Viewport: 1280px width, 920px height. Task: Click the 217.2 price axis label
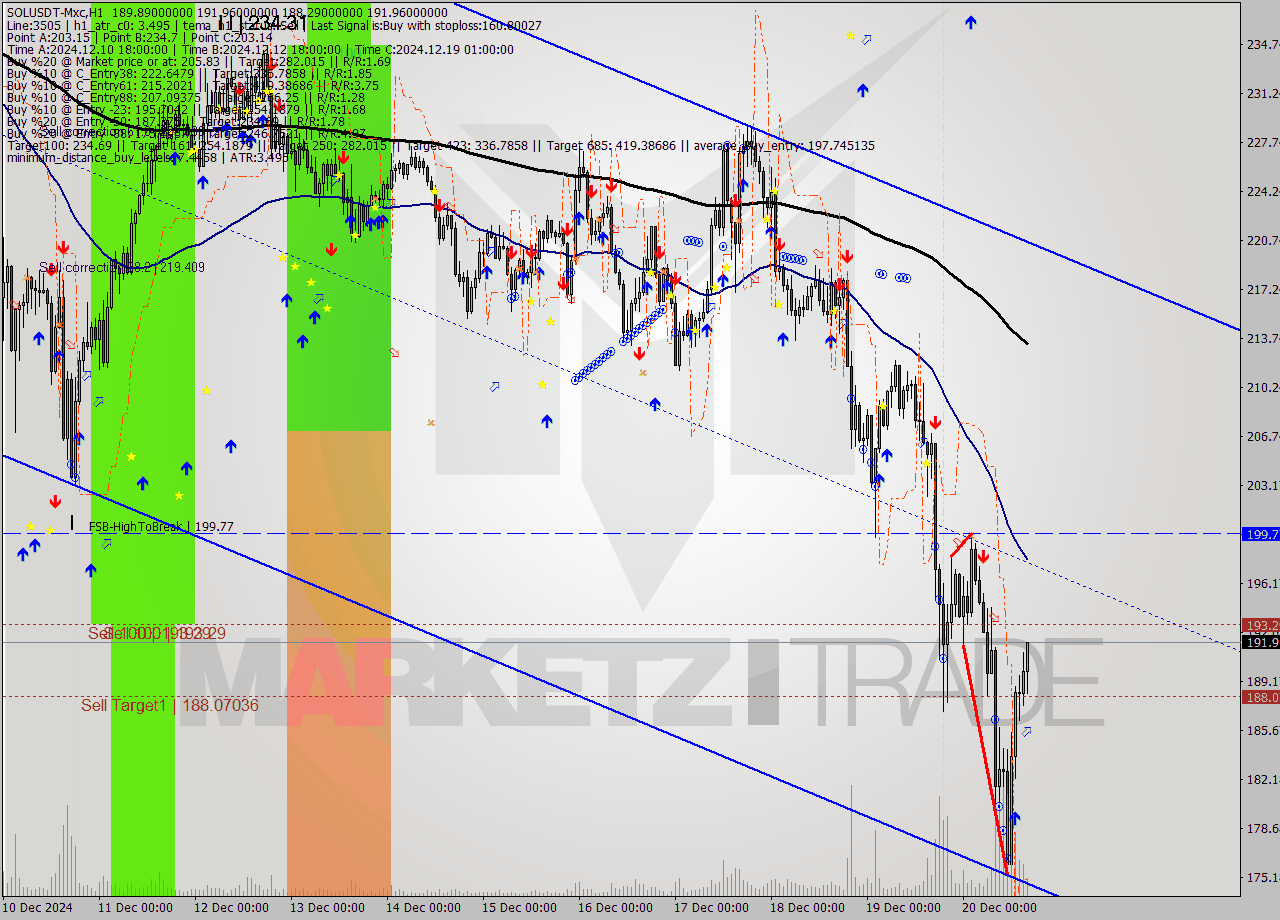tap(1262, 289)
